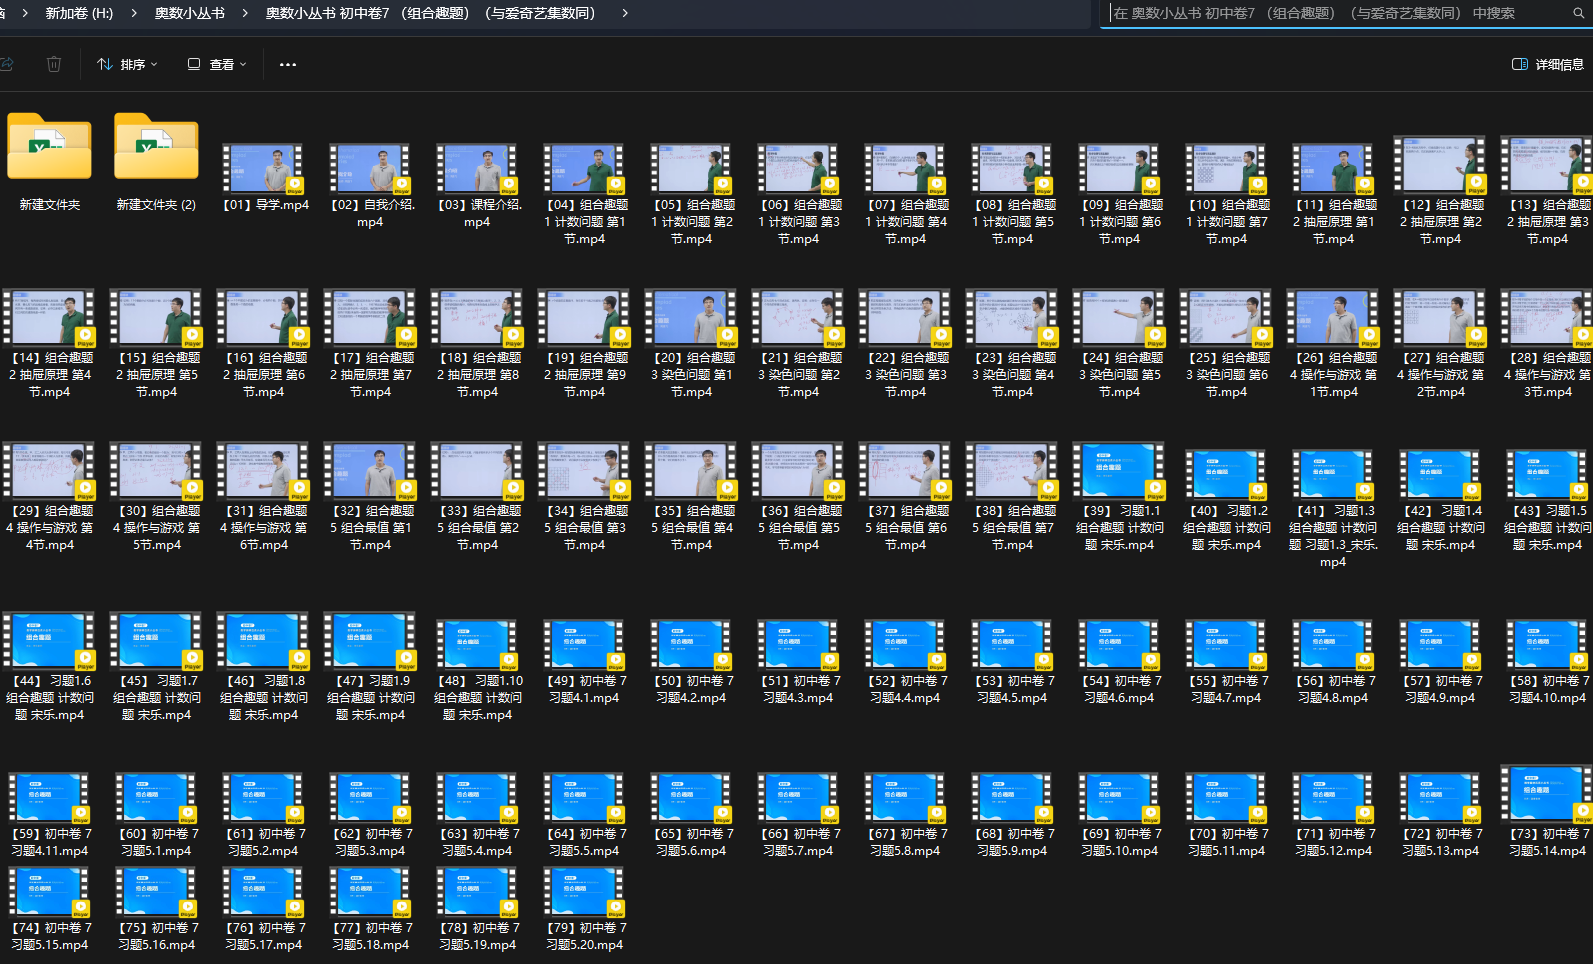Select the [79] 习题5.20.mp4 video
This screenshot has width=1593, height=964.
pyautogui.click(x=584, y=895)
